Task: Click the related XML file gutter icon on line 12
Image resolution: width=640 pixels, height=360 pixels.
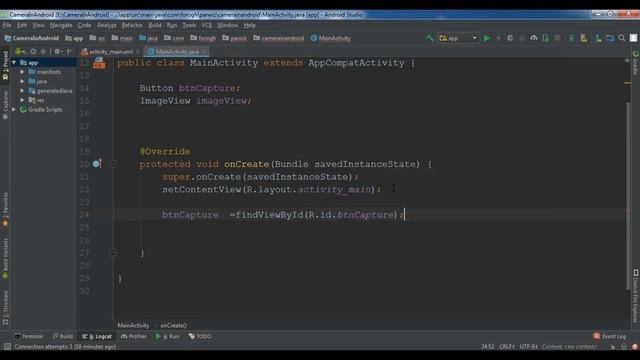Action: point(99,63)
